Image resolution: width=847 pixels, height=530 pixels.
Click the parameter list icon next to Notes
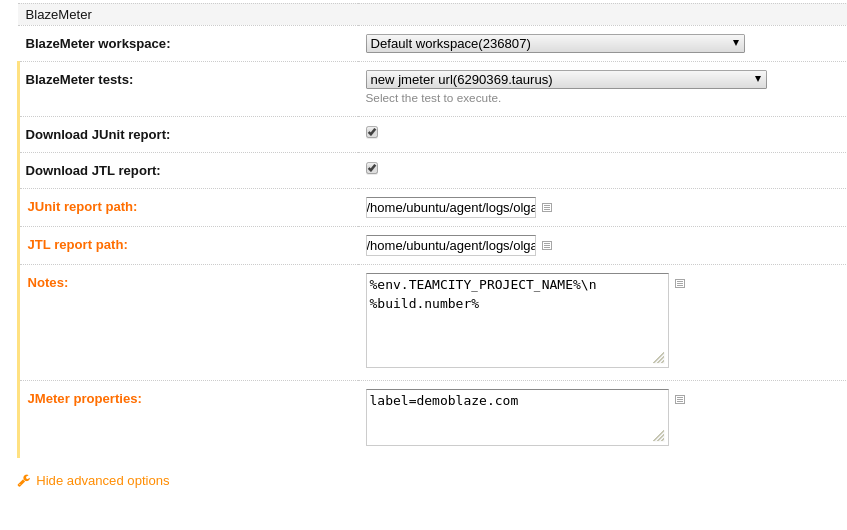pos(680,284)
